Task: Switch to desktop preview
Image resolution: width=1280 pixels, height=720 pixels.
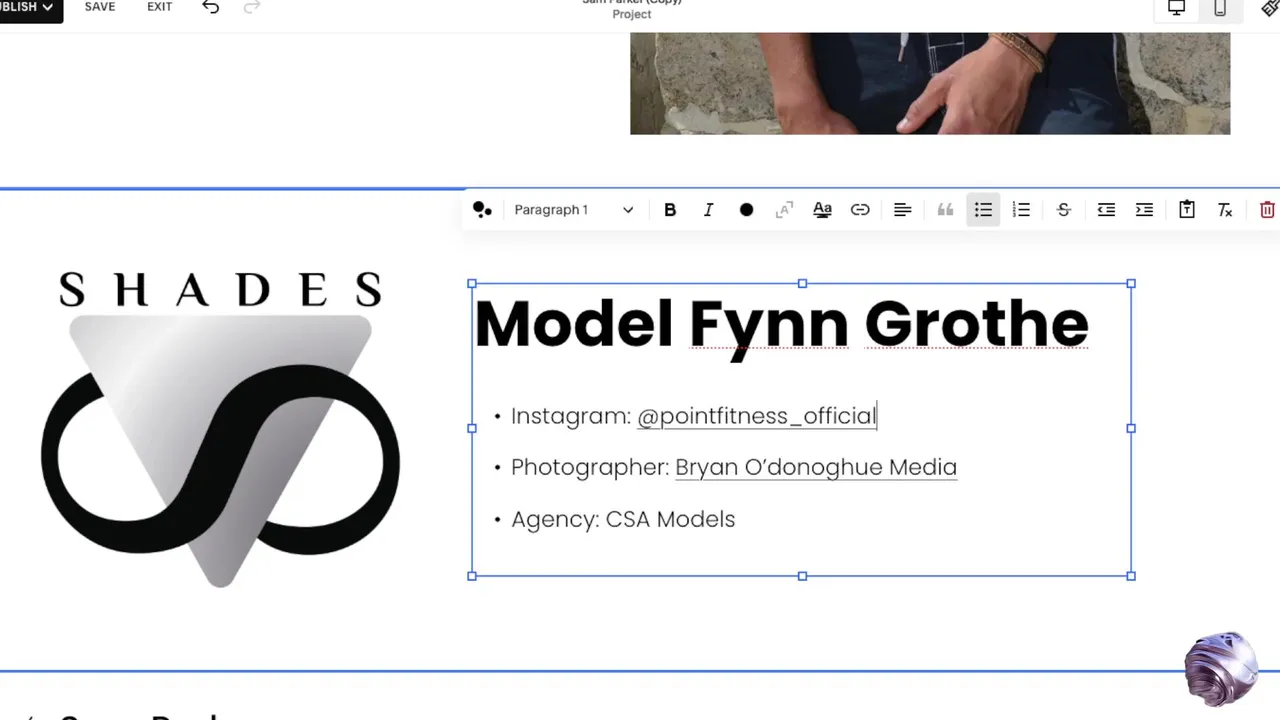Action: coord(1176,8)
